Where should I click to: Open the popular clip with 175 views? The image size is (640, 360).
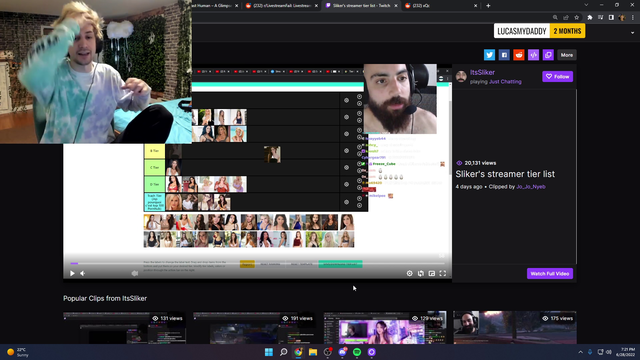coord(515,328)
